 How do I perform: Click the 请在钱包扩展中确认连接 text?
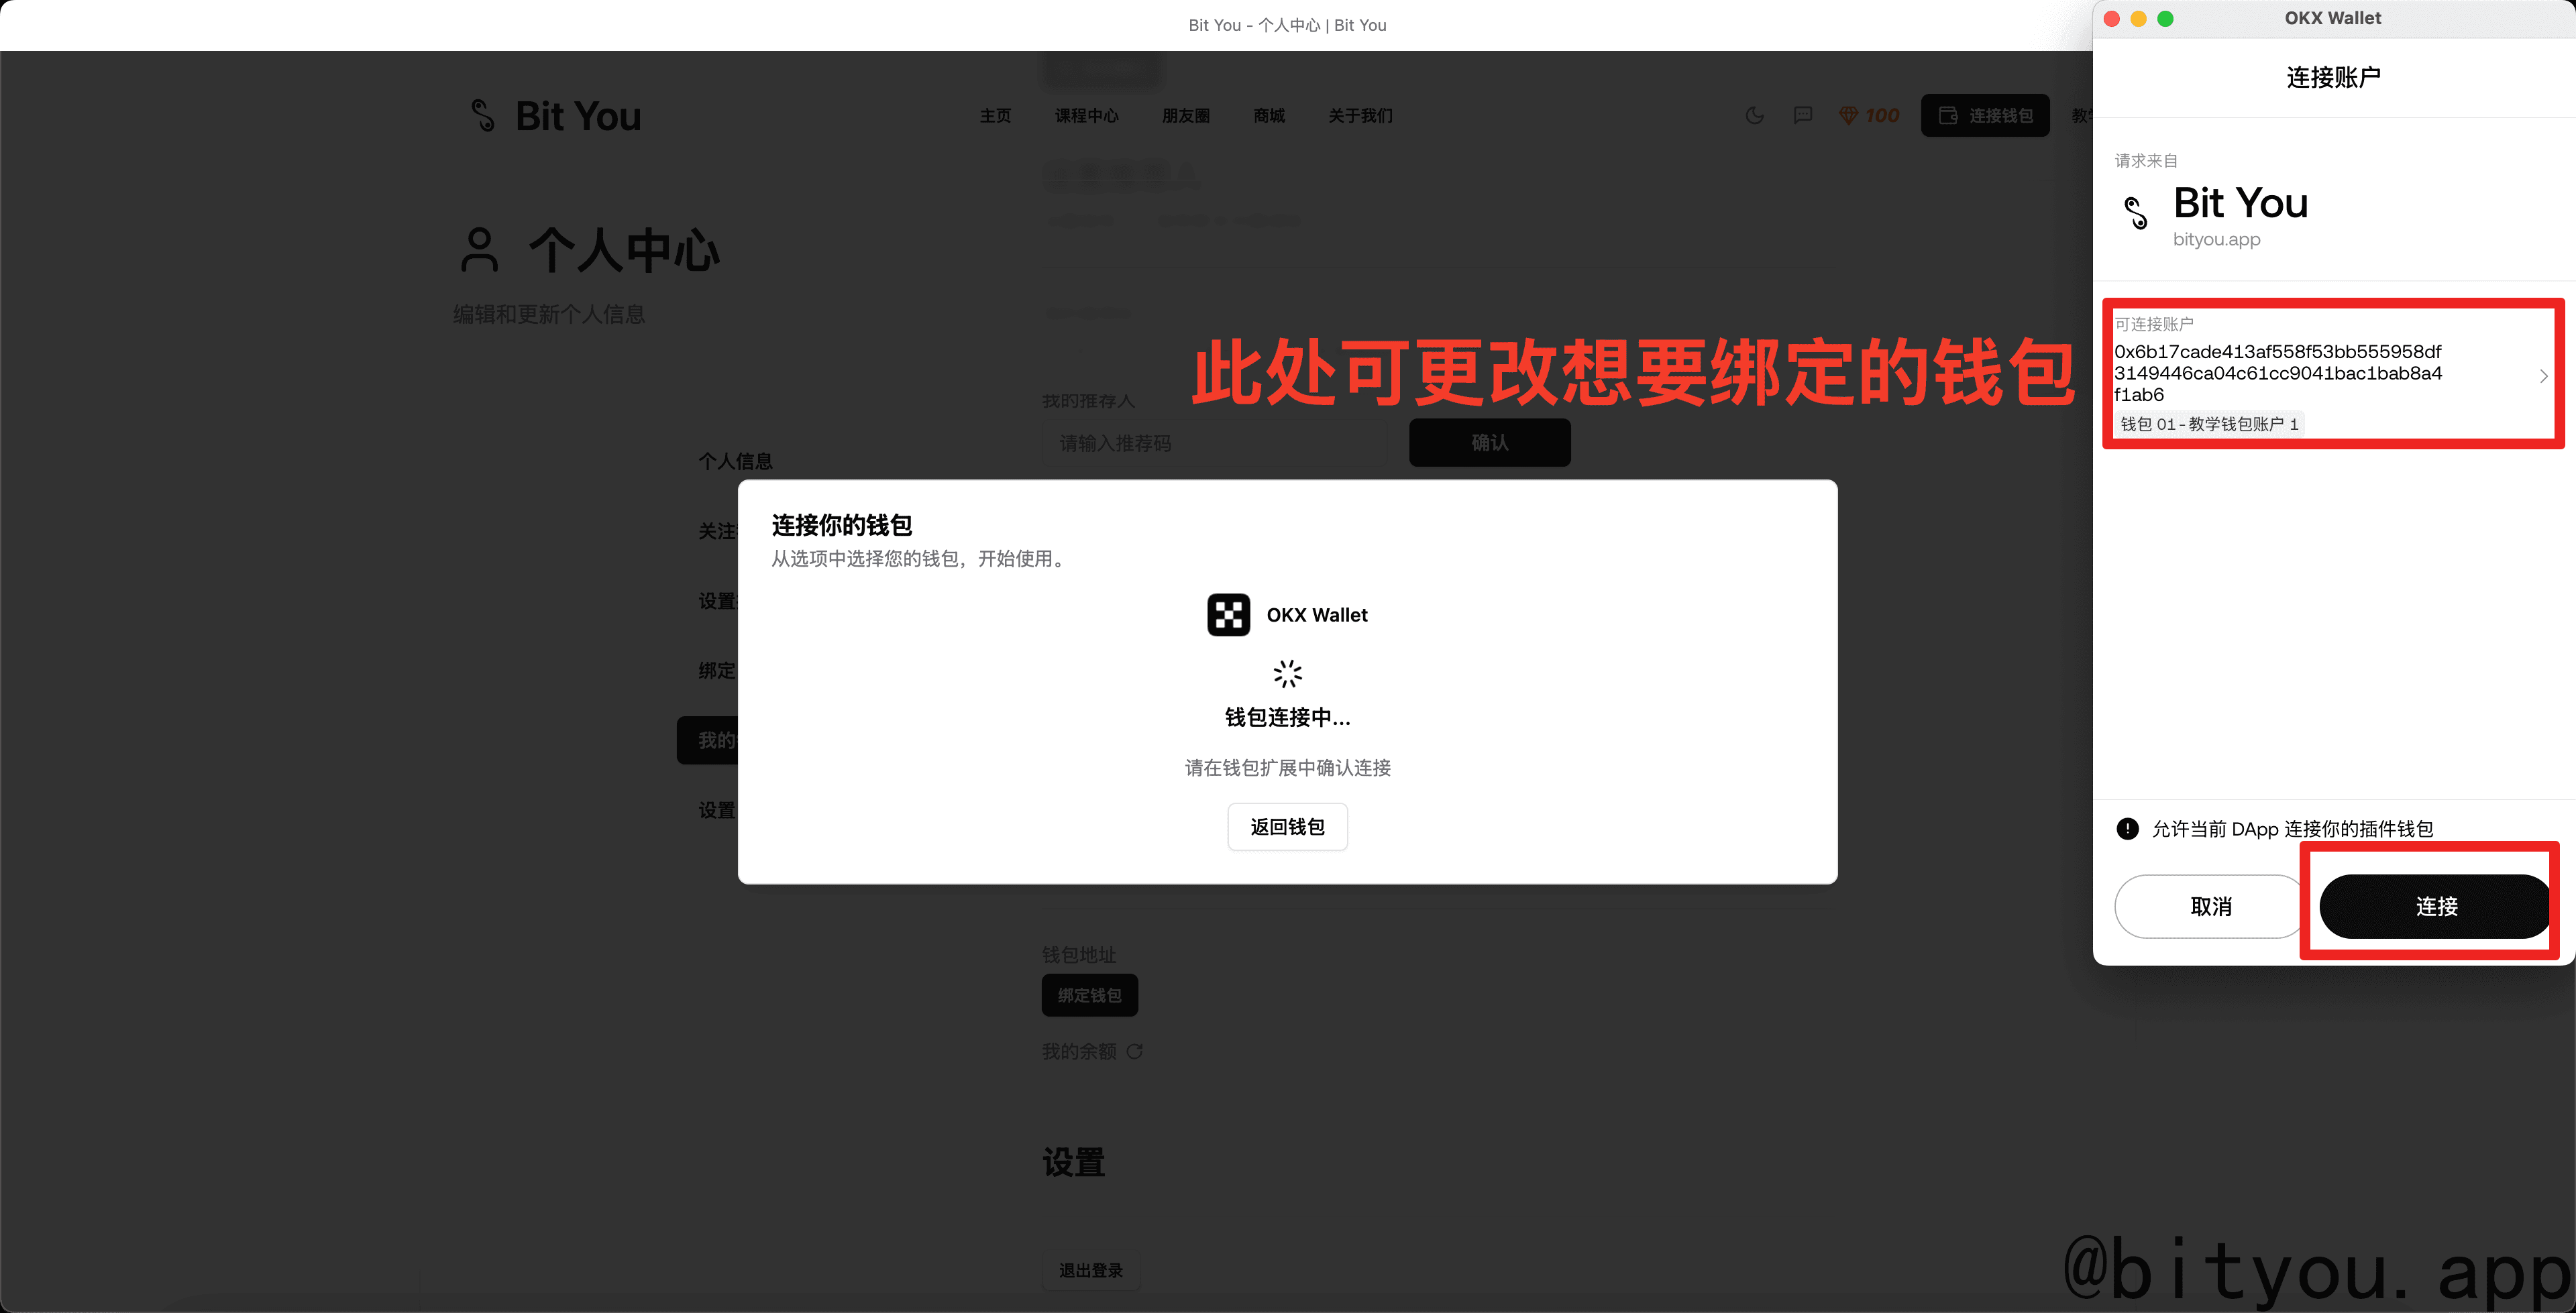1287,768
